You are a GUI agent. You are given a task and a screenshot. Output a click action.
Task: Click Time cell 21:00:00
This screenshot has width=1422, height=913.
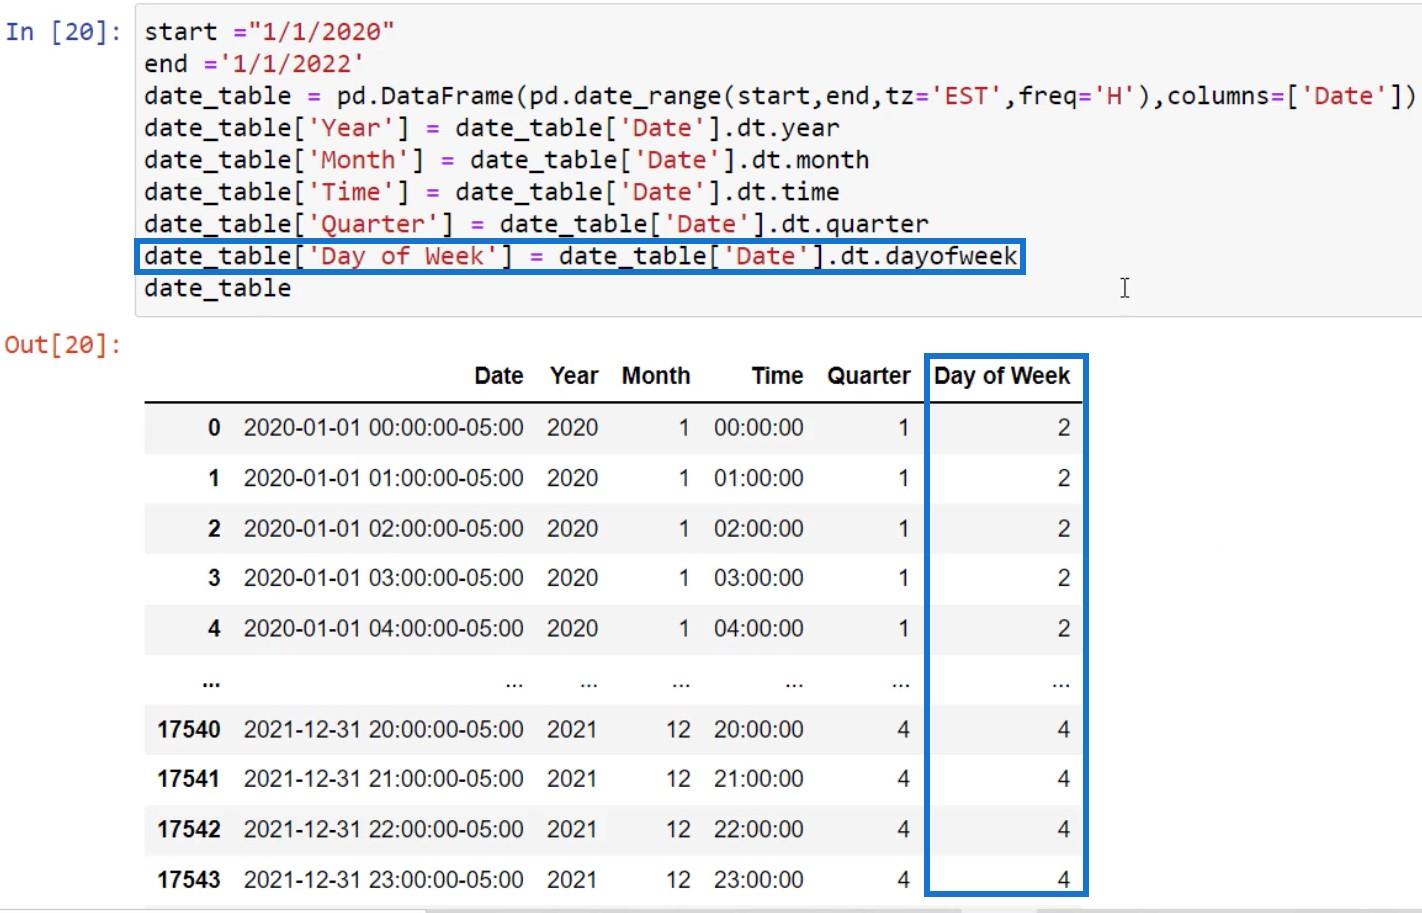(x=759, y=779)
